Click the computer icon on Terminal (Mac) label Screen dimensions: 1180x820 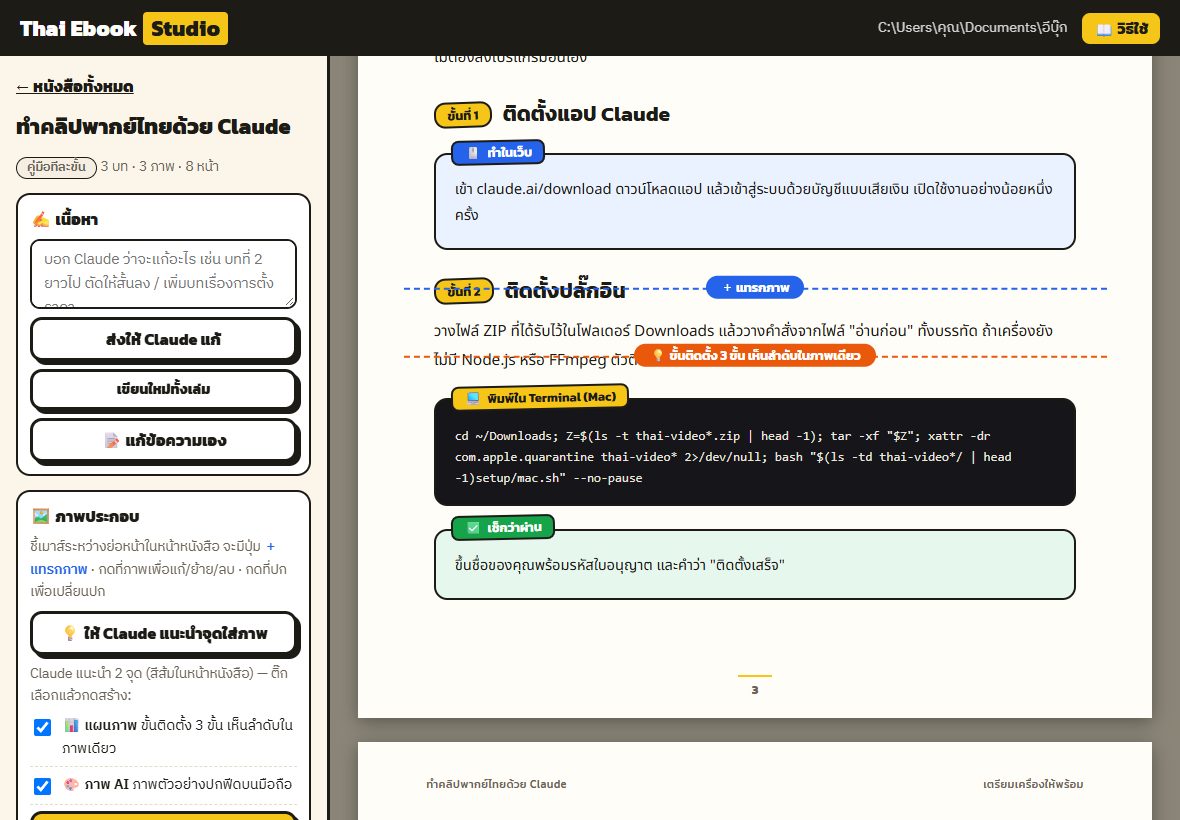click(473, 398)
